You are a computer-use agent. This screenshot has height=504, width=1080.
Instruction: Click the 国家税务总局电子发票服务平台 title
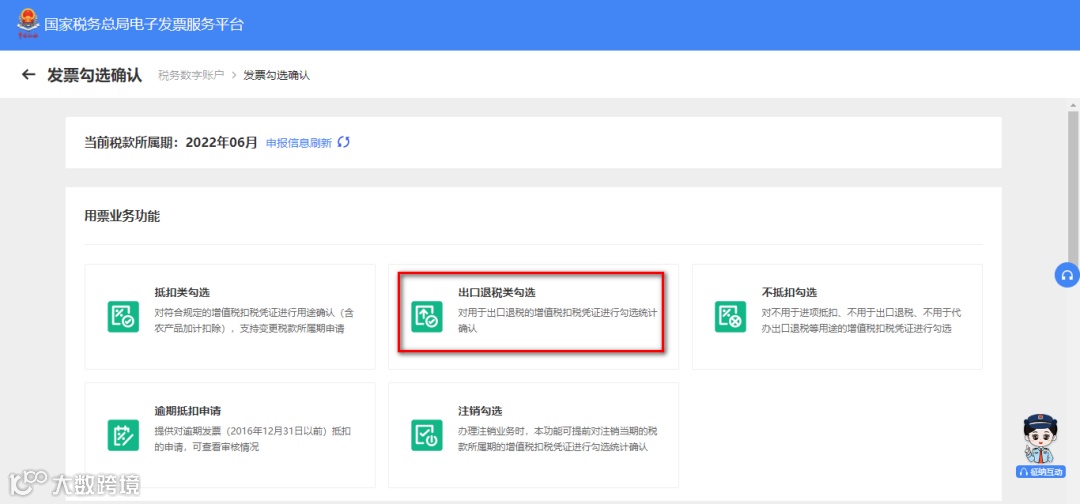(144, 25)
